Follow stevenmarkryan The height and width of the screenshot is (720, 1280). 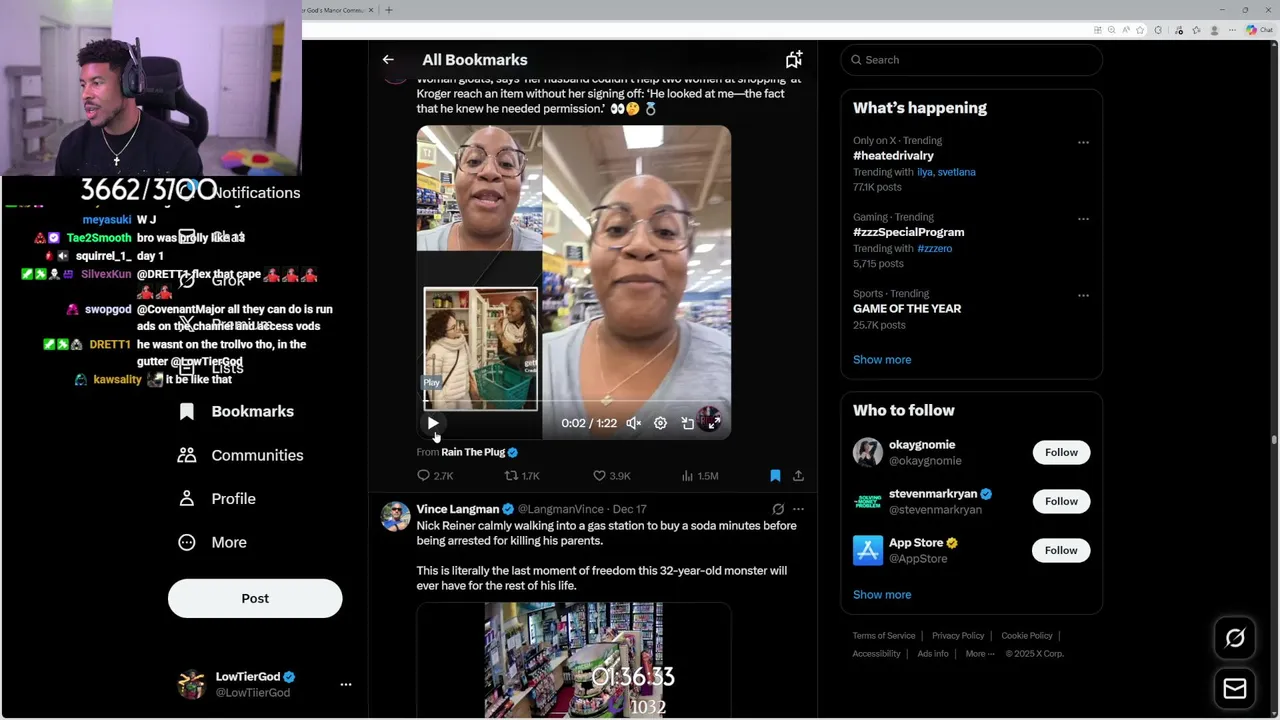tap(1061, 501)
